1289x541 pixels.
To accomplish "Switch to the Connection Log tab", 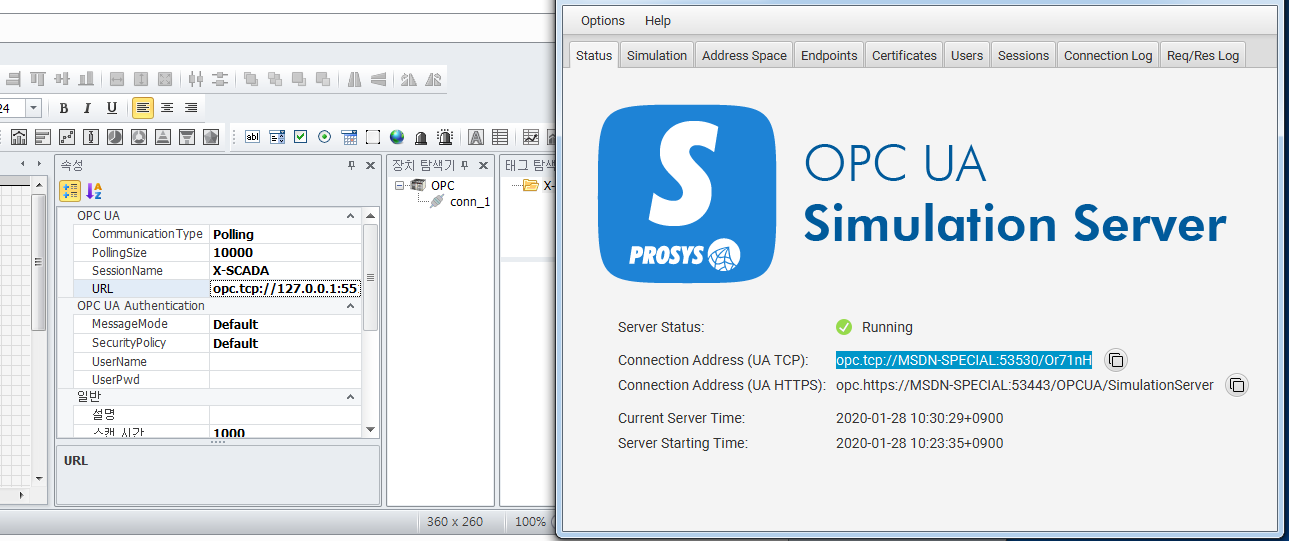I will click(x=1108, y=55).
